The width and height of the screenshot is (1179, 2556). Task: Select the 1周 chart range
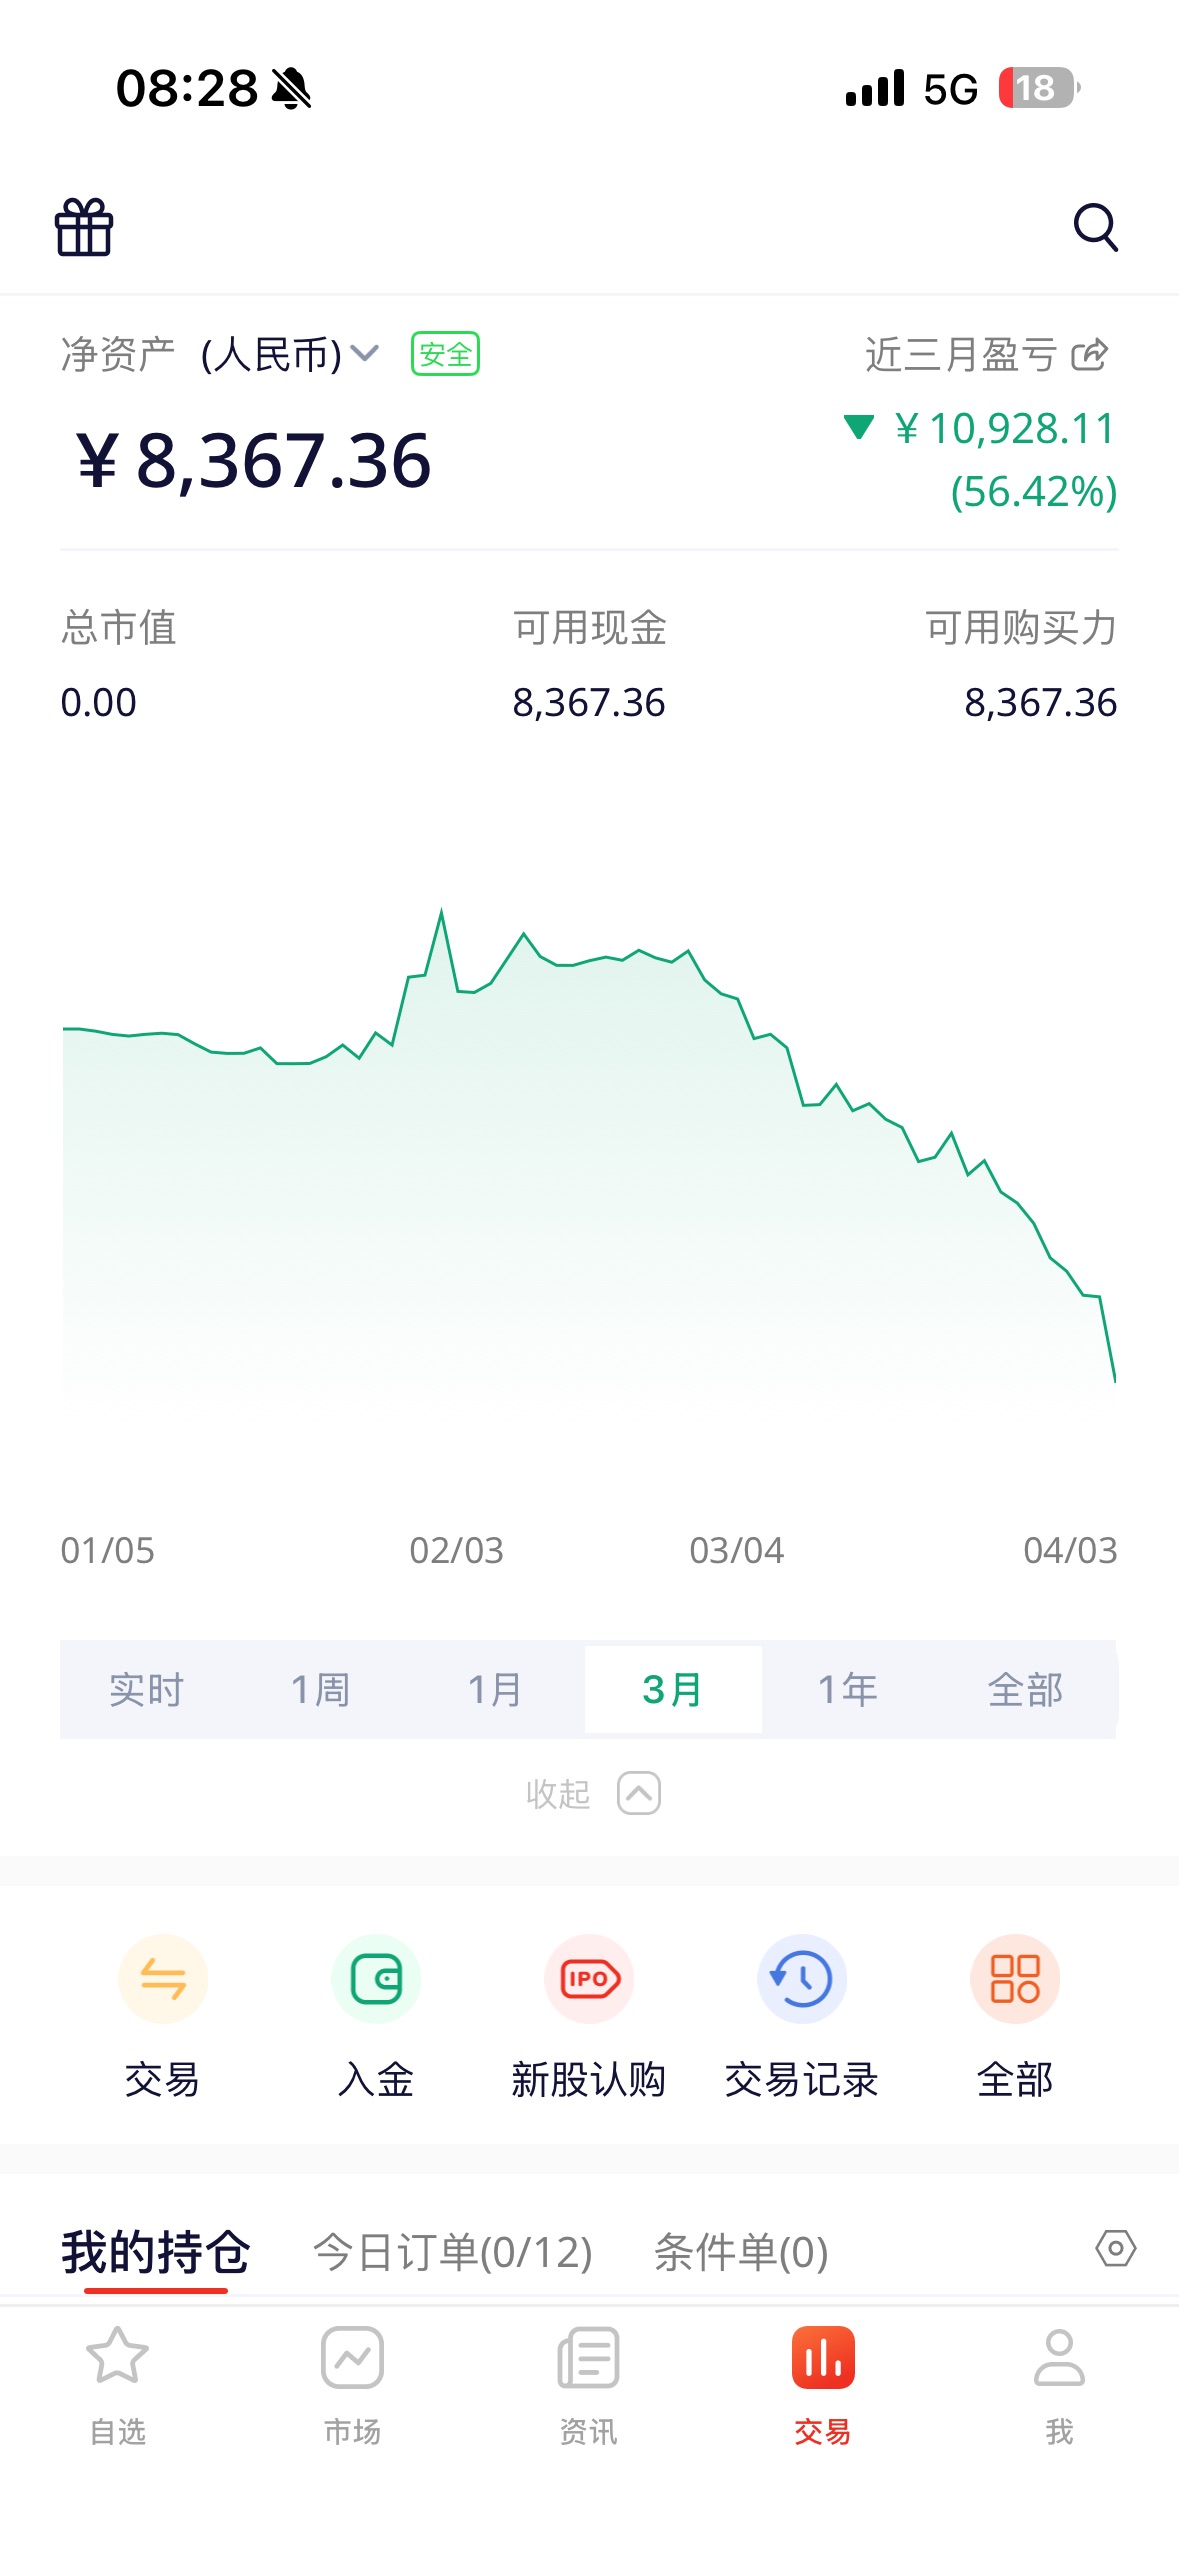point(320,1690)
